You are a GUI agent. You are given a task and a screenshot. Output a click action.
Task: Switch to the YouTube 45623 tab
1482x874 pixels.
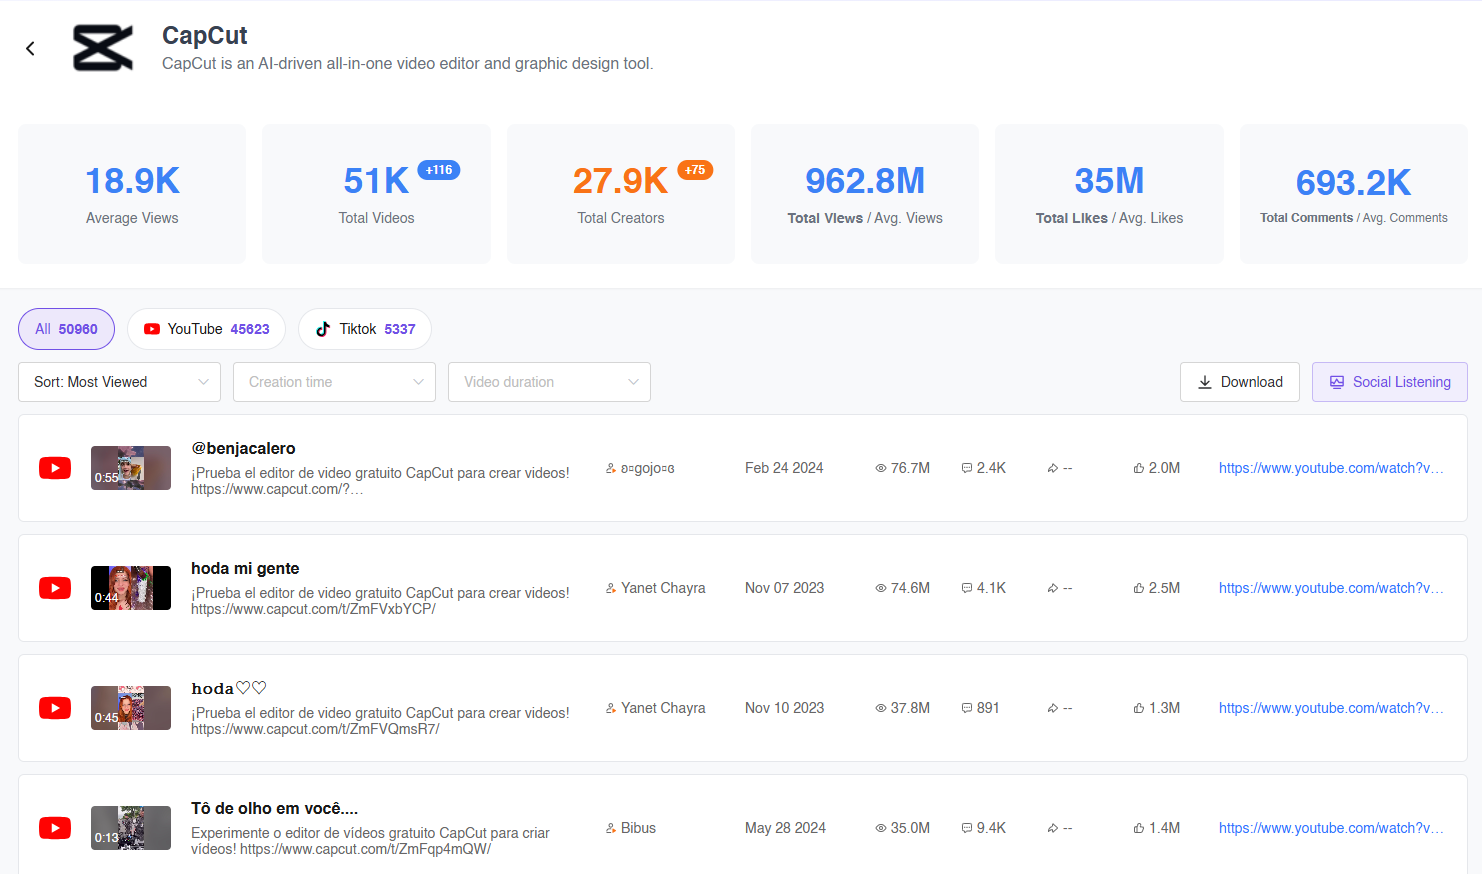pyautogui.click(x=206, y=329)
